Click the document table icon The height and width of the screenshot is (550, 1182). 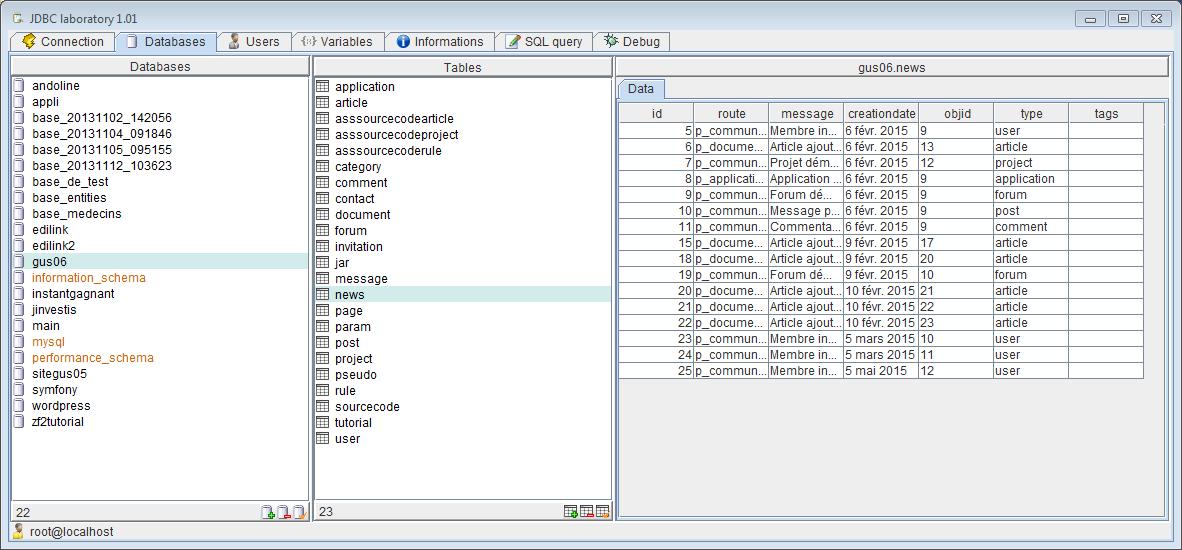(323, 214)
